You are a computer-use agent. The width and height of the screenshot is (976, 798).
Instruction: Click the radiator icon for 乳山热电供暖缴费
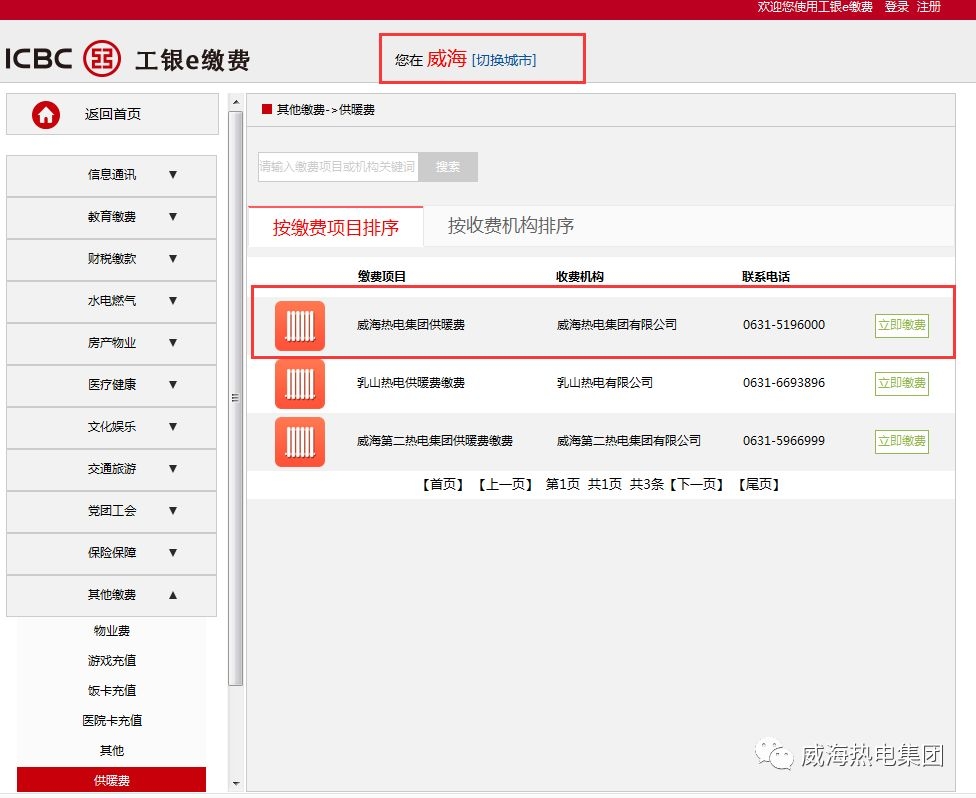pyautogui.click(x=301, y=384)
